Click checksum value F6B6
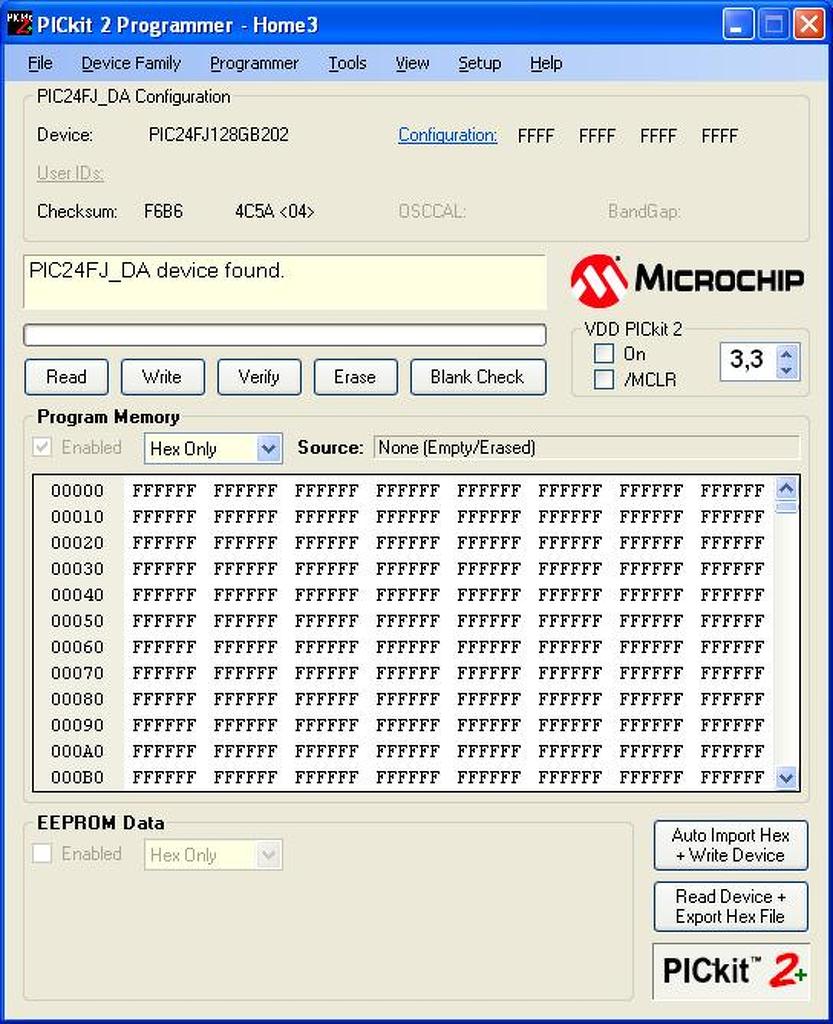 click(x=163, y=212)
